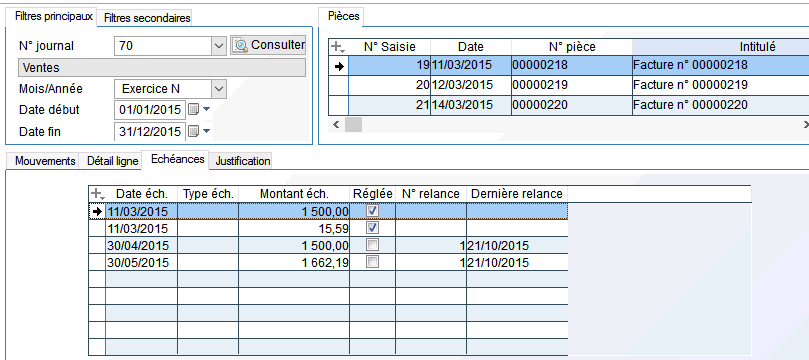Click the plus icon in Echéances grid header
Image resolution: width=809 pixels, height=360 pixels.
(97, 194)
